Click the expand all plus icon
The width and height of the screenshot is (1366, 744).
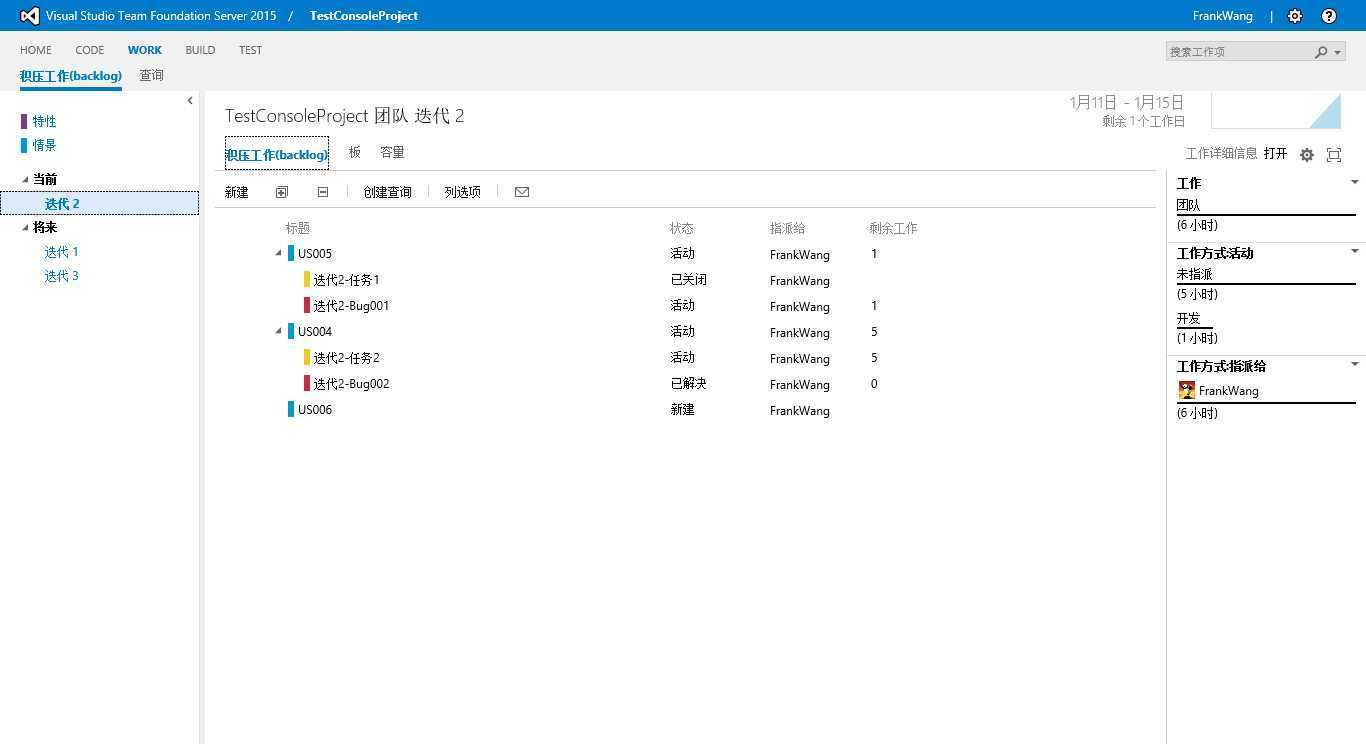coord(282,192)
